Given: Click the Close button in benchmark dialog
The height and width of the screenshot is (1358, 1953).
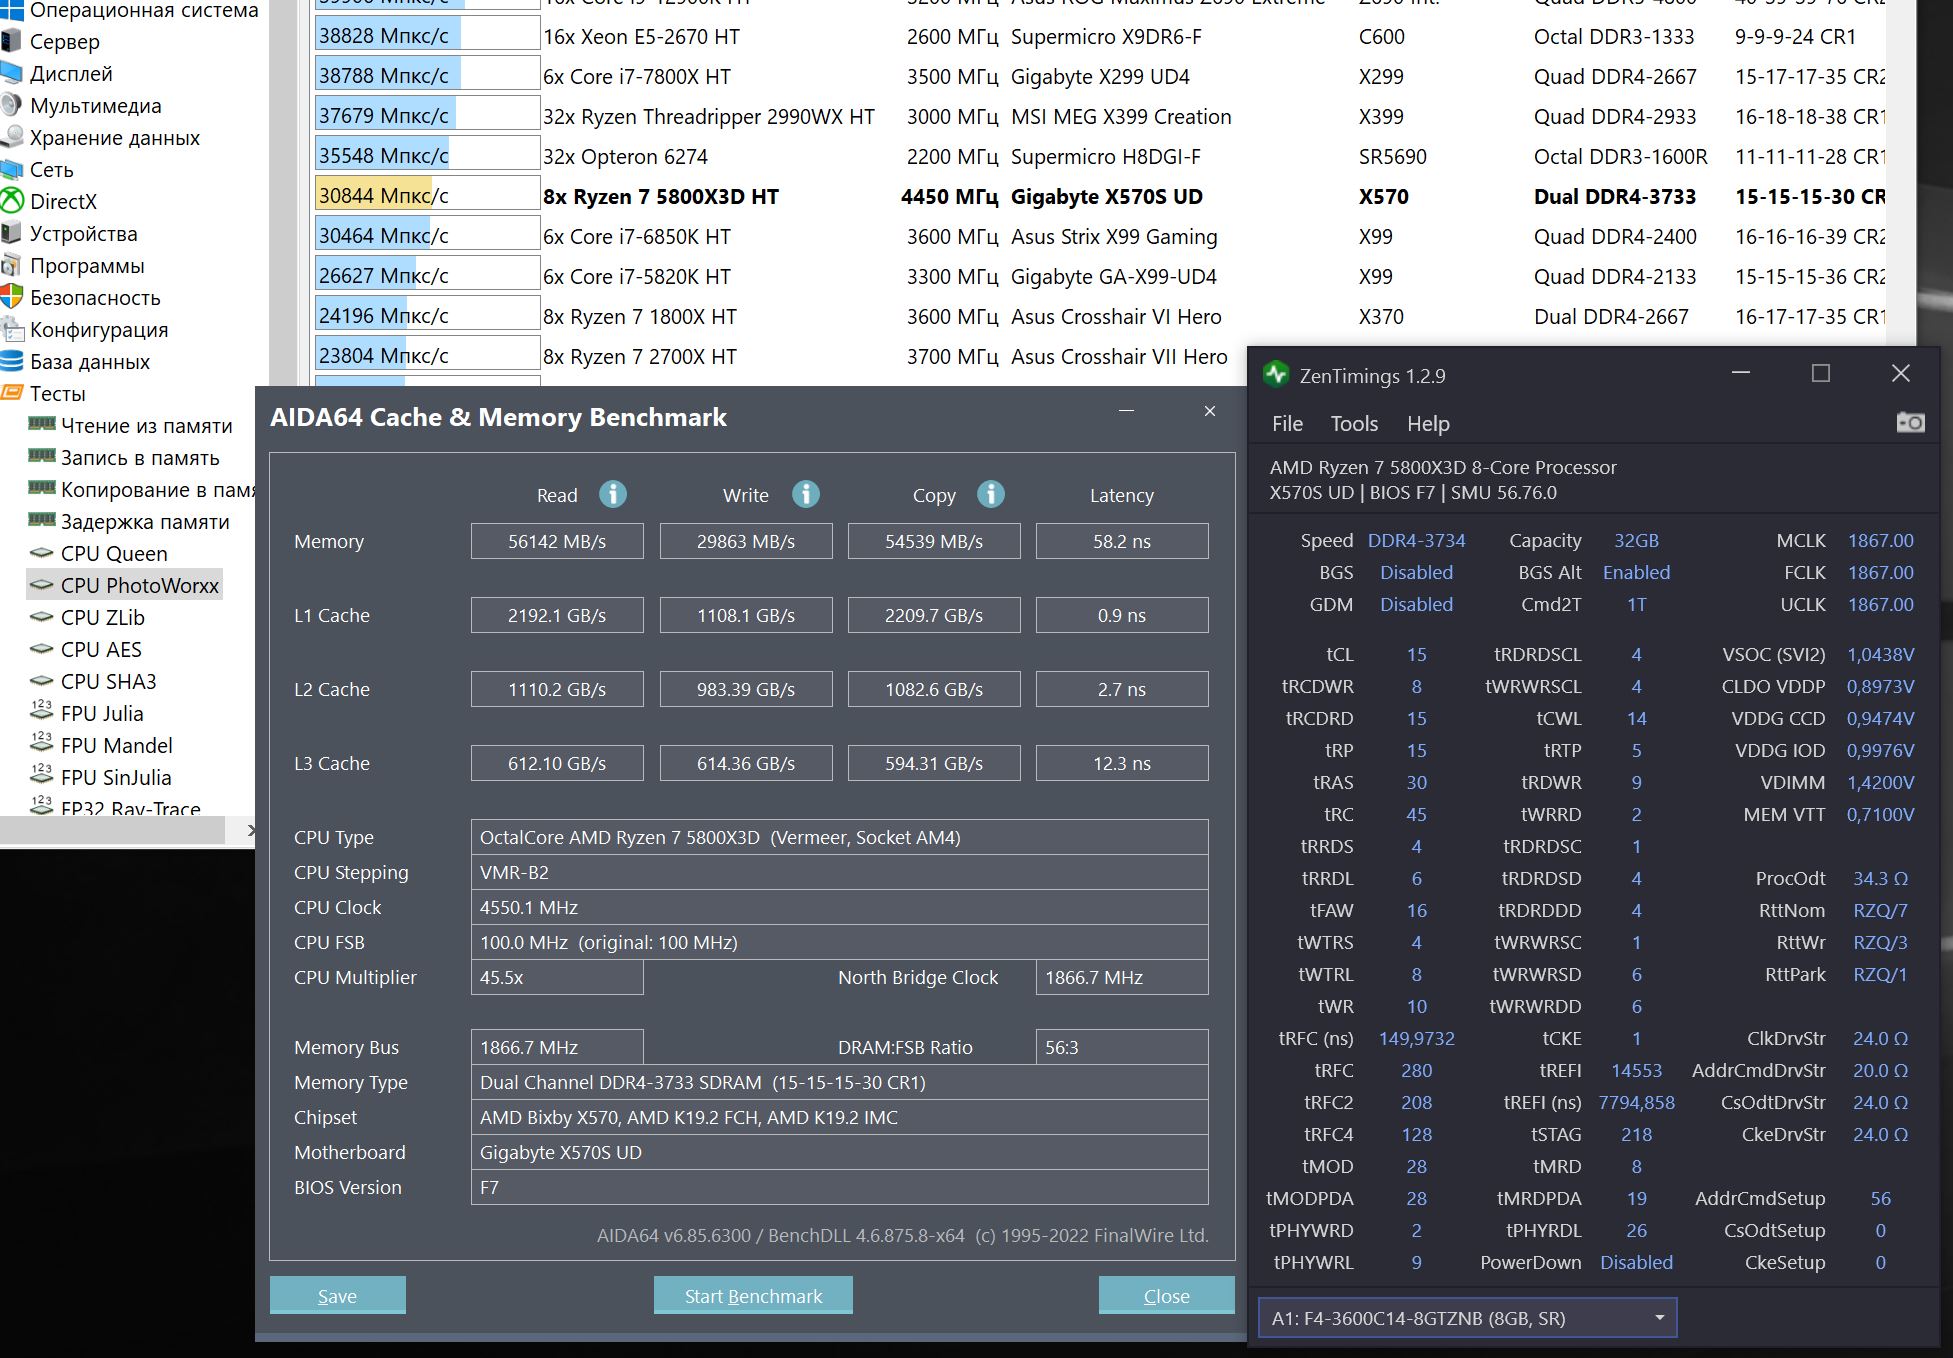Looking at the screenshot, I should coord(1165,1295).
